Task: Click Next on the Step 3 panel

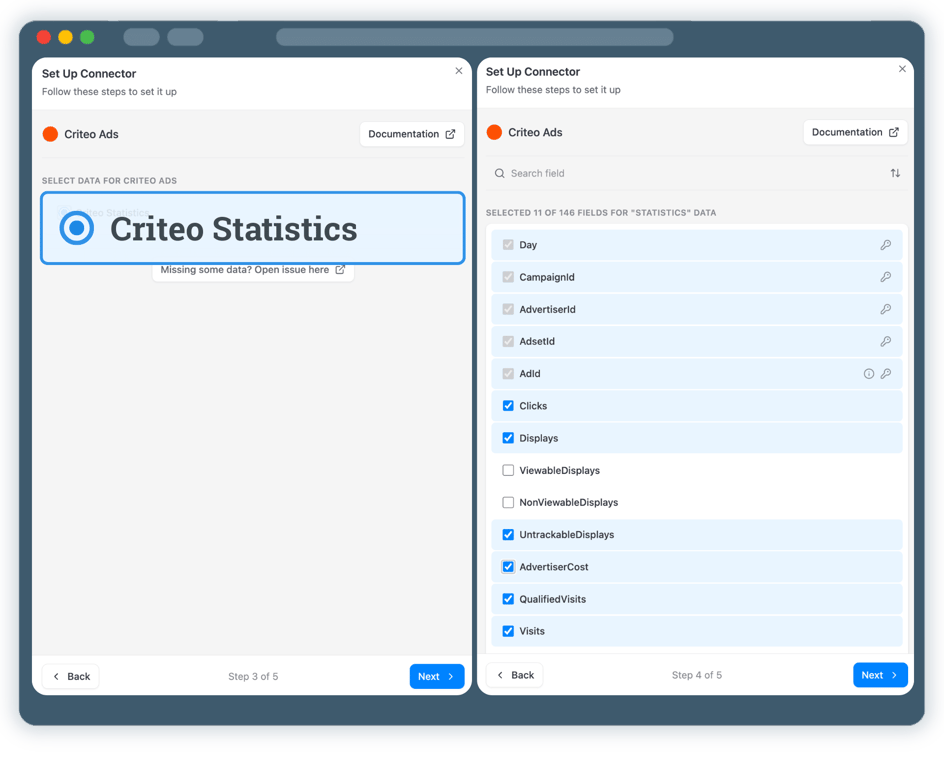Action: 436,677
